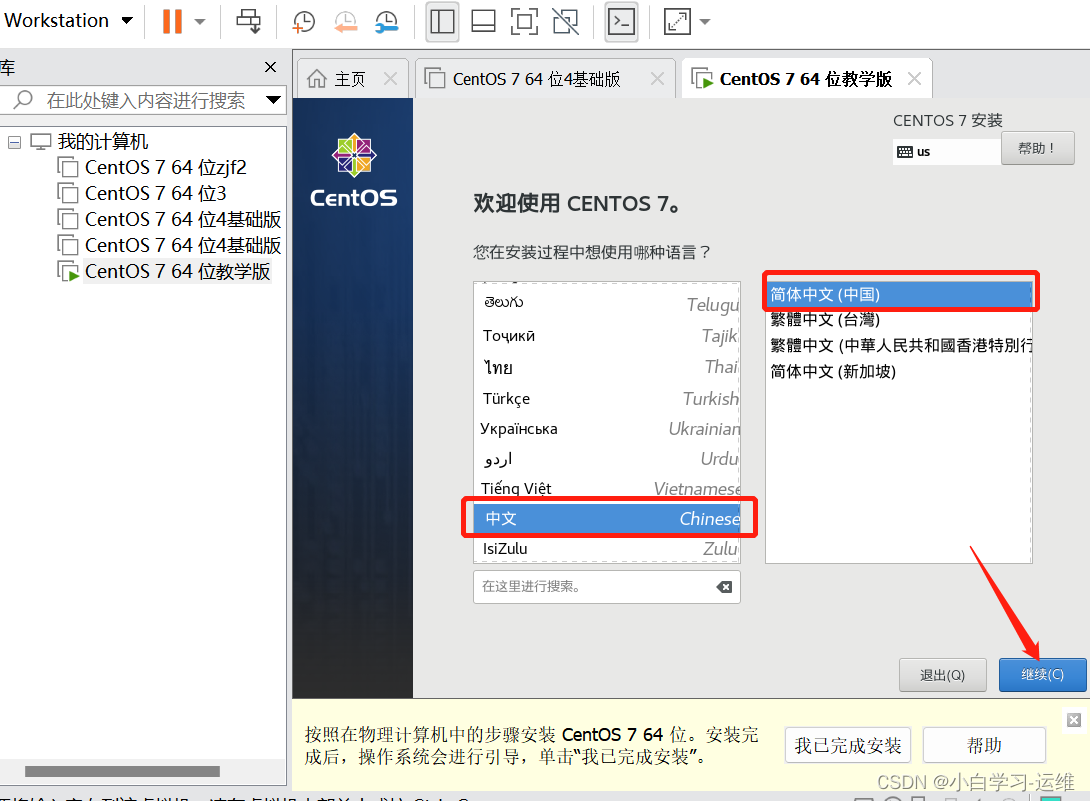The image size is (1090, 801).
Task: Choose 简体中文 (新加坡) locale
Action: (900, 371)
